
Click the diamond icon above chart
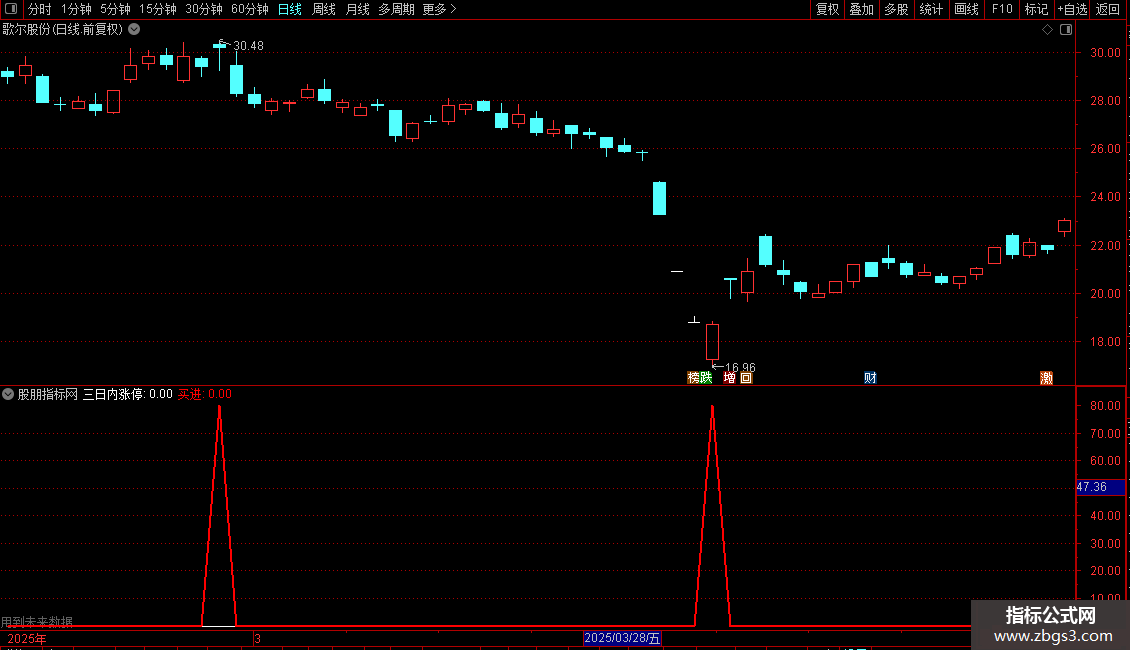pyautogui.click(x=1047, y=30)
